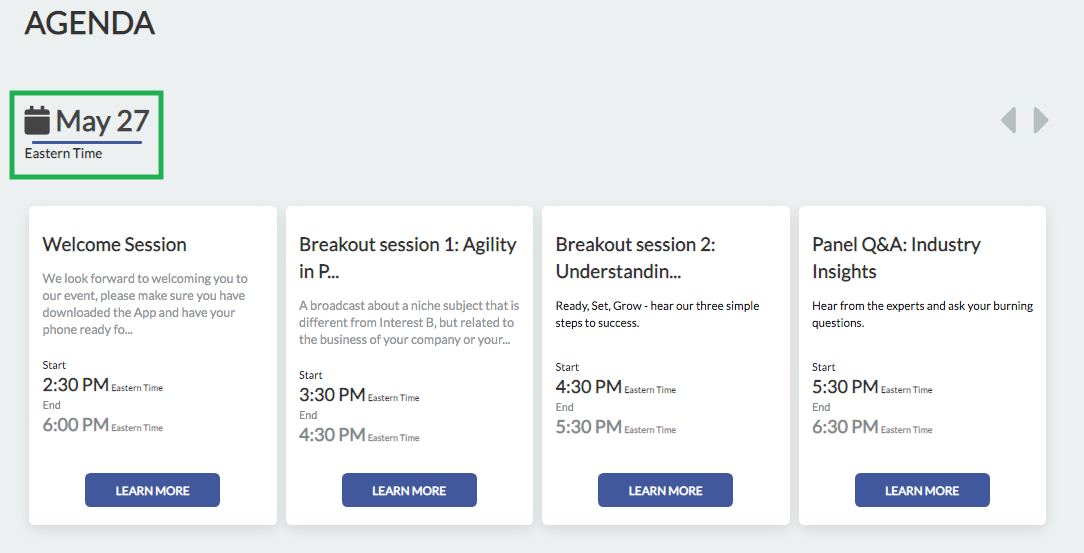Select the May 27 date tab

coord(86,134)
